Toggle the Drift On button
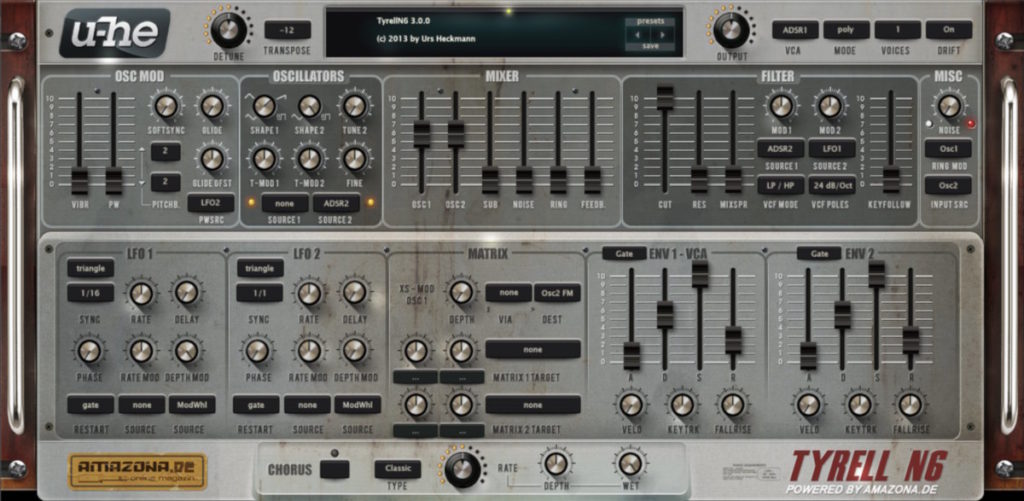 click(948, 30)
